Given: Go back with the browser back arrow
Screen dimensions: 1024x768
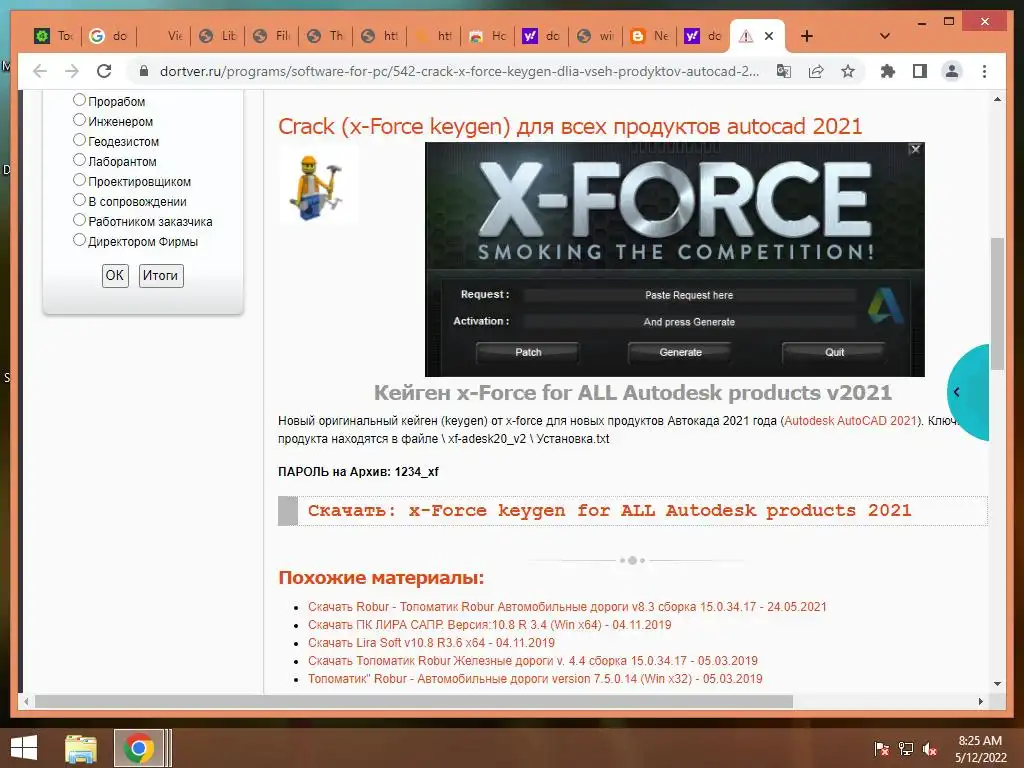Looking at the screenshot, I should (x=40, y=71).
